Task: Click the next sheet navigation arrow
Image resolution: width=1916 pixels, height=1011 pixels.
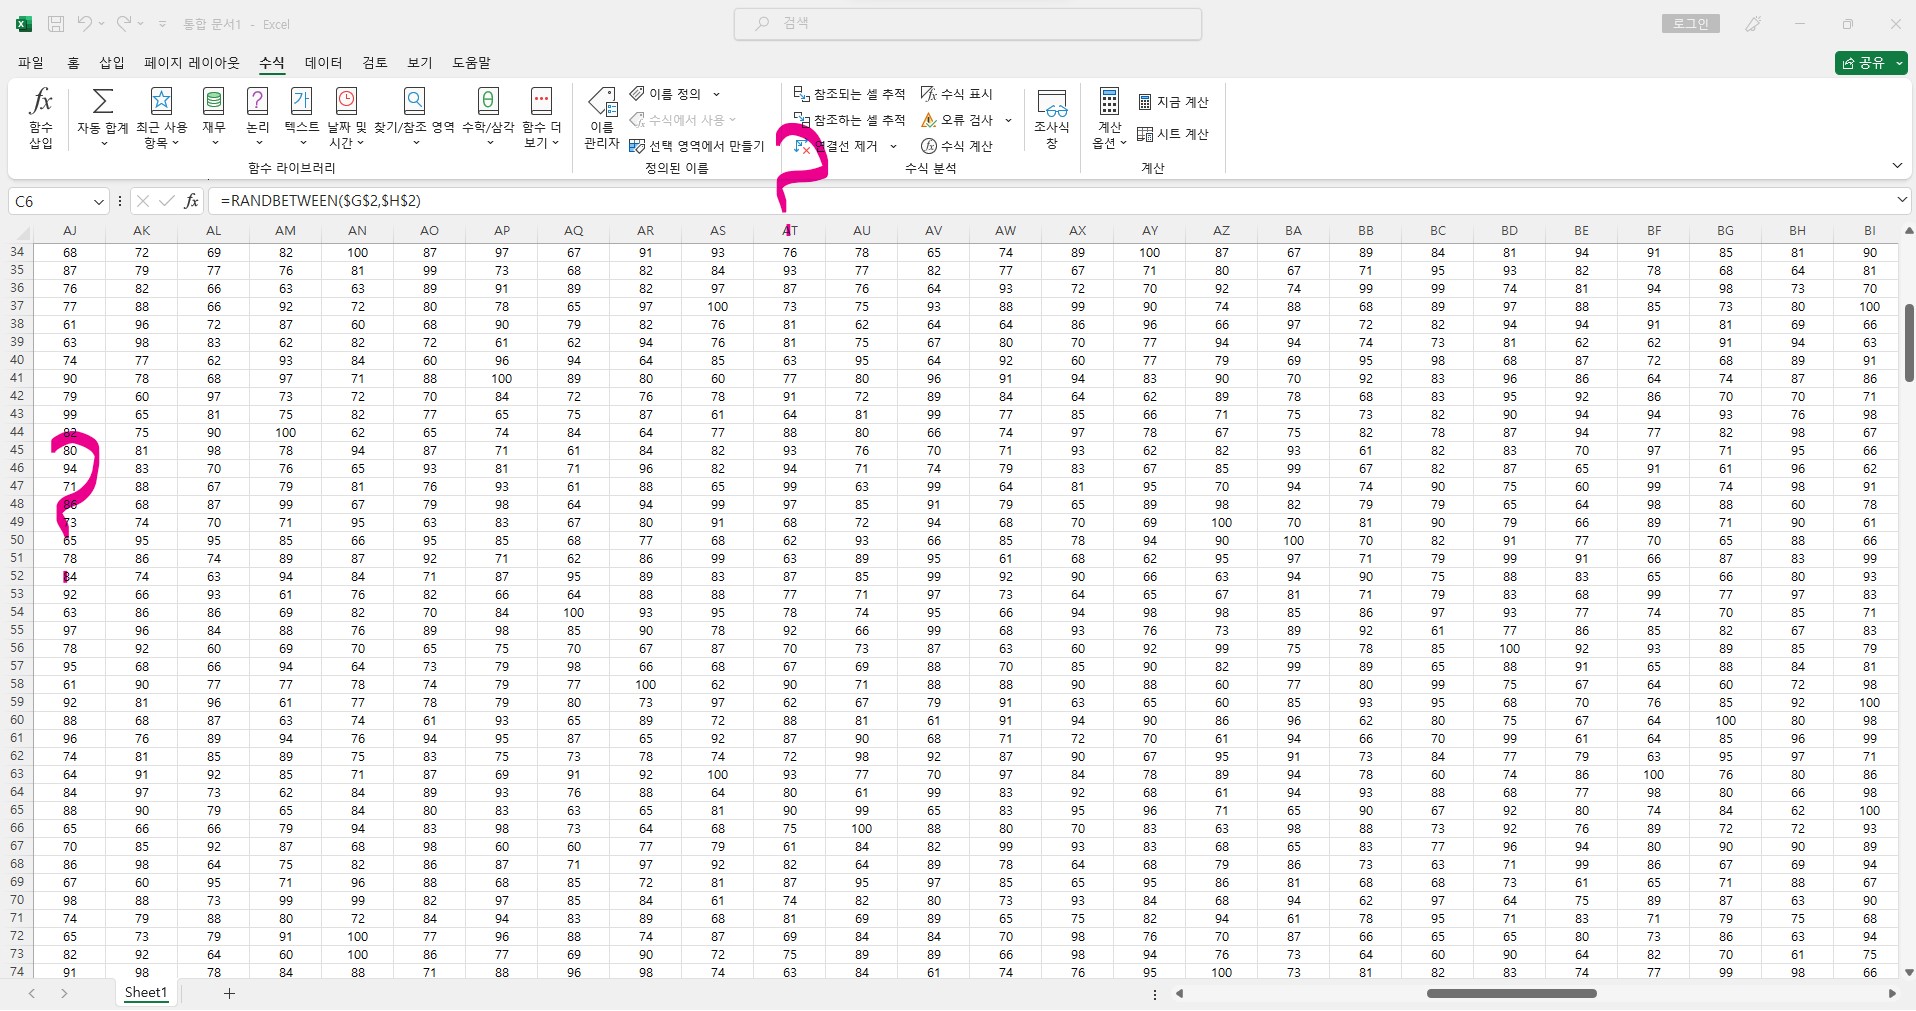Action: coord(64,993)
